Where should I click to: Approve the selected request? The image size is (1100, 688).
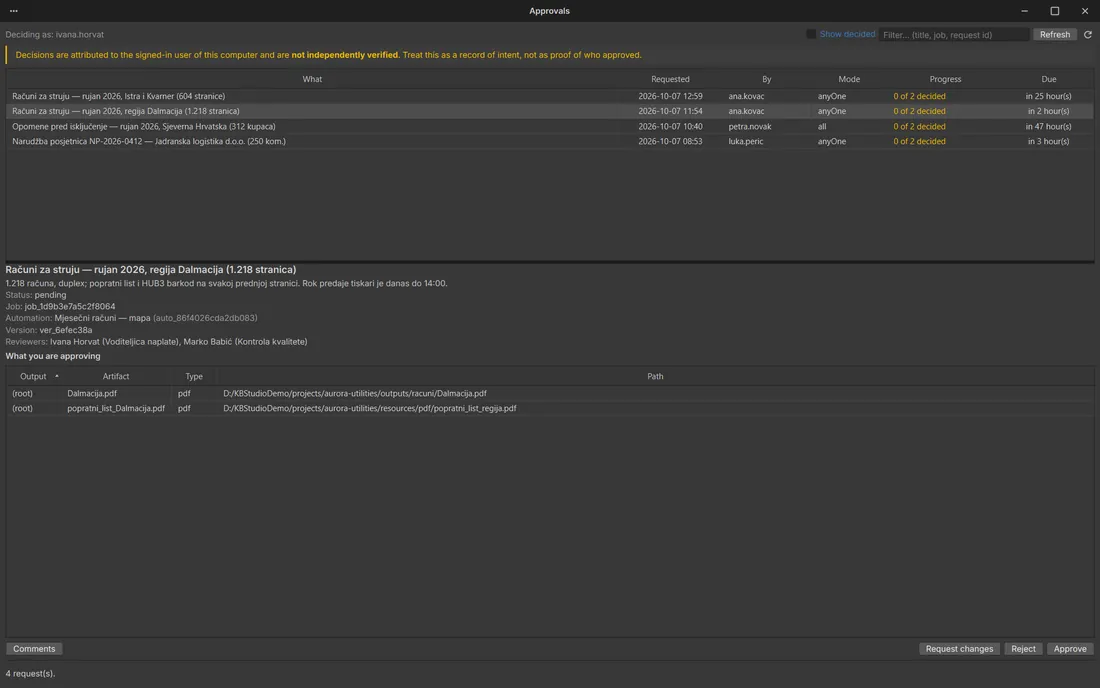click(x=1070, y=649)
